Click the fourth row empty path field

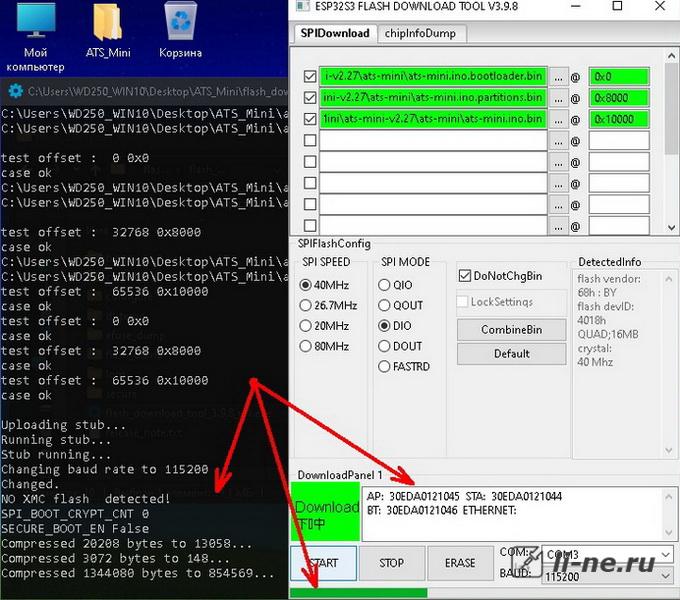tap(433, 140)
